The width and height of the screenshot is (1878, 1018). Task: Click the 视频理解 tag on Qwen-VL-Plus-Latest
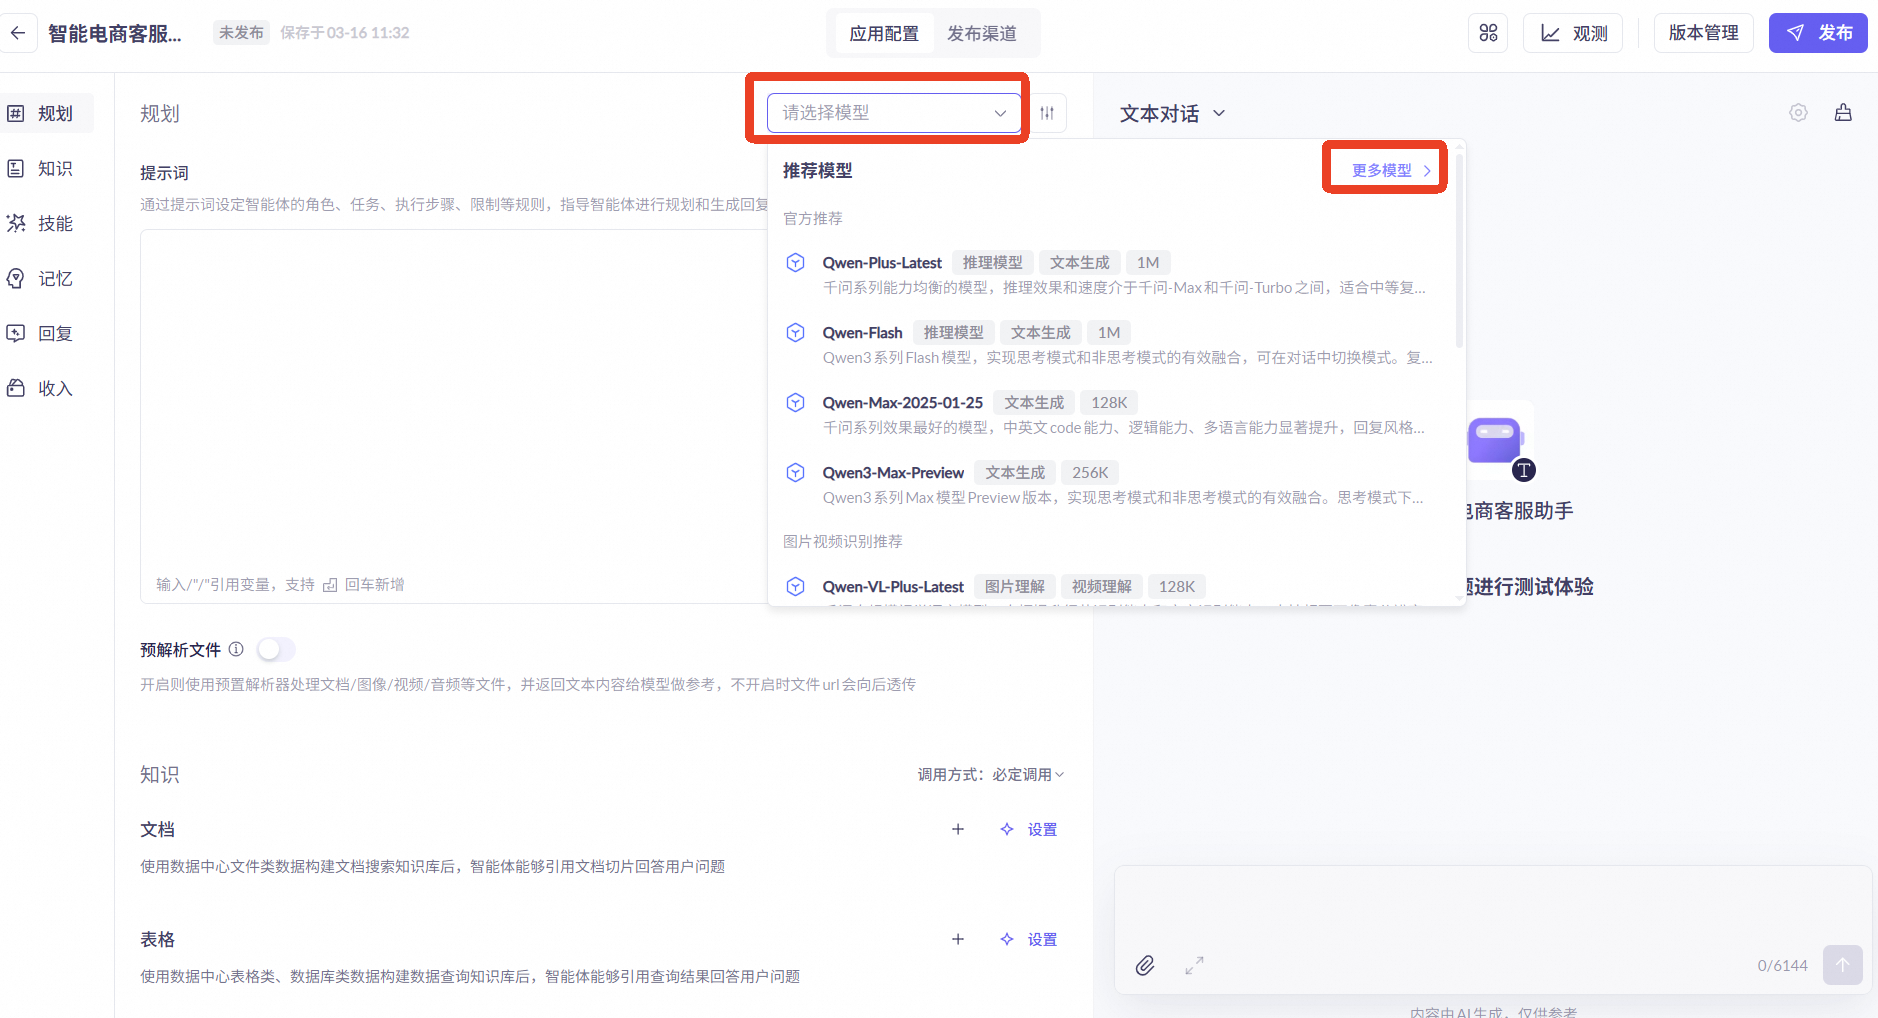tap(1101, 586)
